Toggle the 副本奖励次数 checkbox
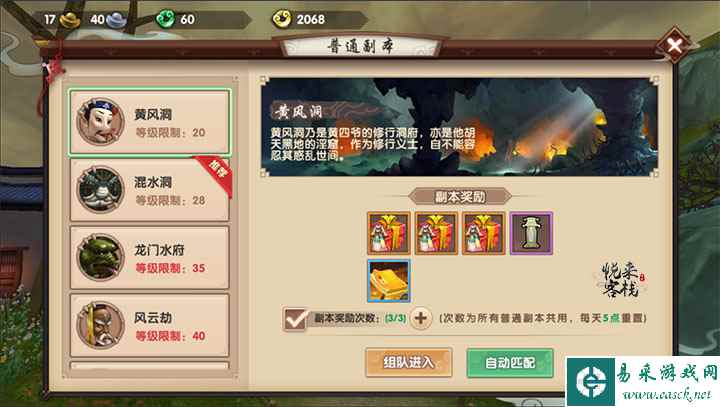This screenshot has width=720, height=407. (295, 318)
